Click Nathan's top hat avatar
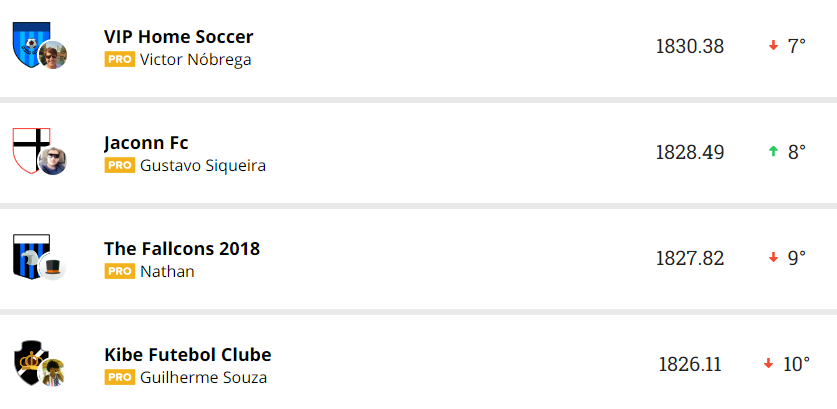Image resolution: width=837 pixels, height=409 pixels. [53, 268]
